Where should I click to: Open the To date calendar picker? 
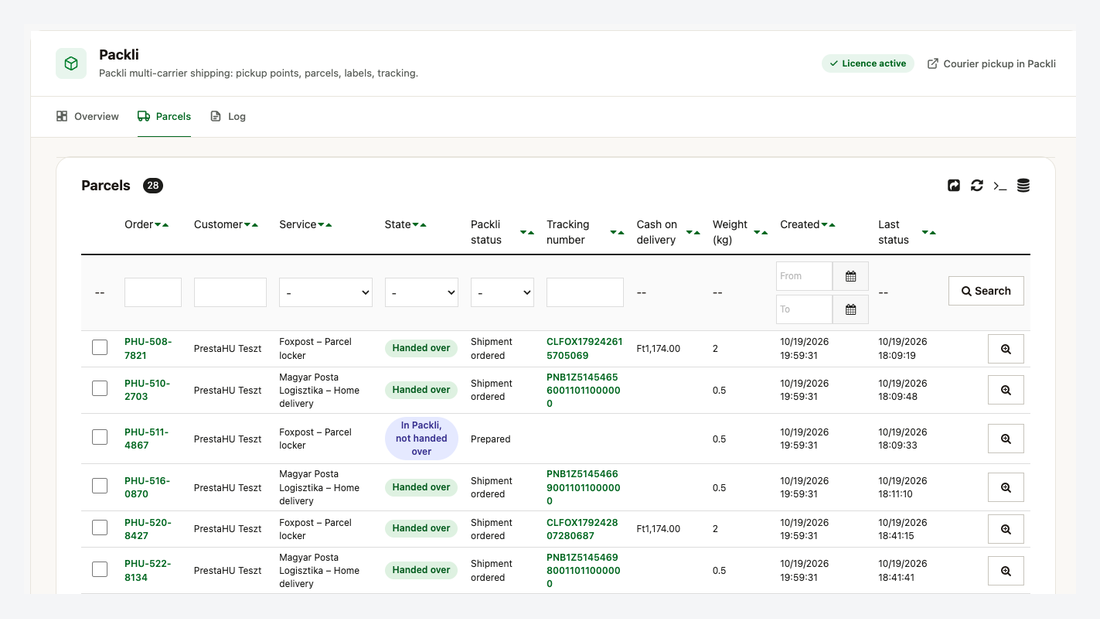[850, 310]
